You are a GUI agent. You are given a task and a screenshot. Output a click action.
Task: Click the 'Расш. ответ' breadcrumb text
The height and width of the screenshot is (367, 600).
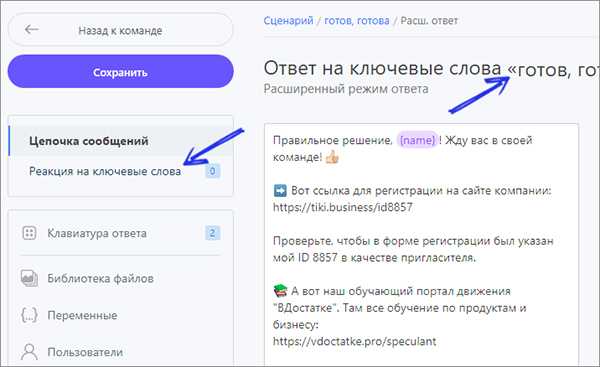[x=429, y=20]
